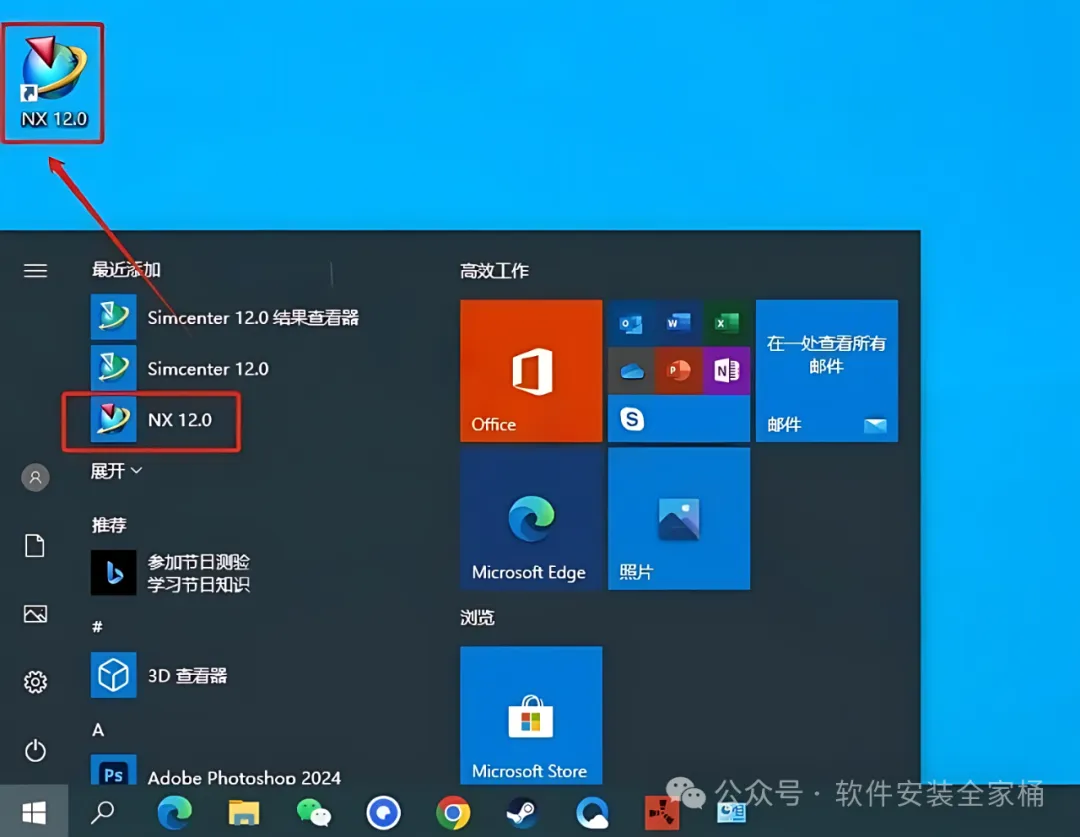Launch Adobe Photoshop 2024
The width and height of the screenshot is (1080, 837).
pos(216,772)
